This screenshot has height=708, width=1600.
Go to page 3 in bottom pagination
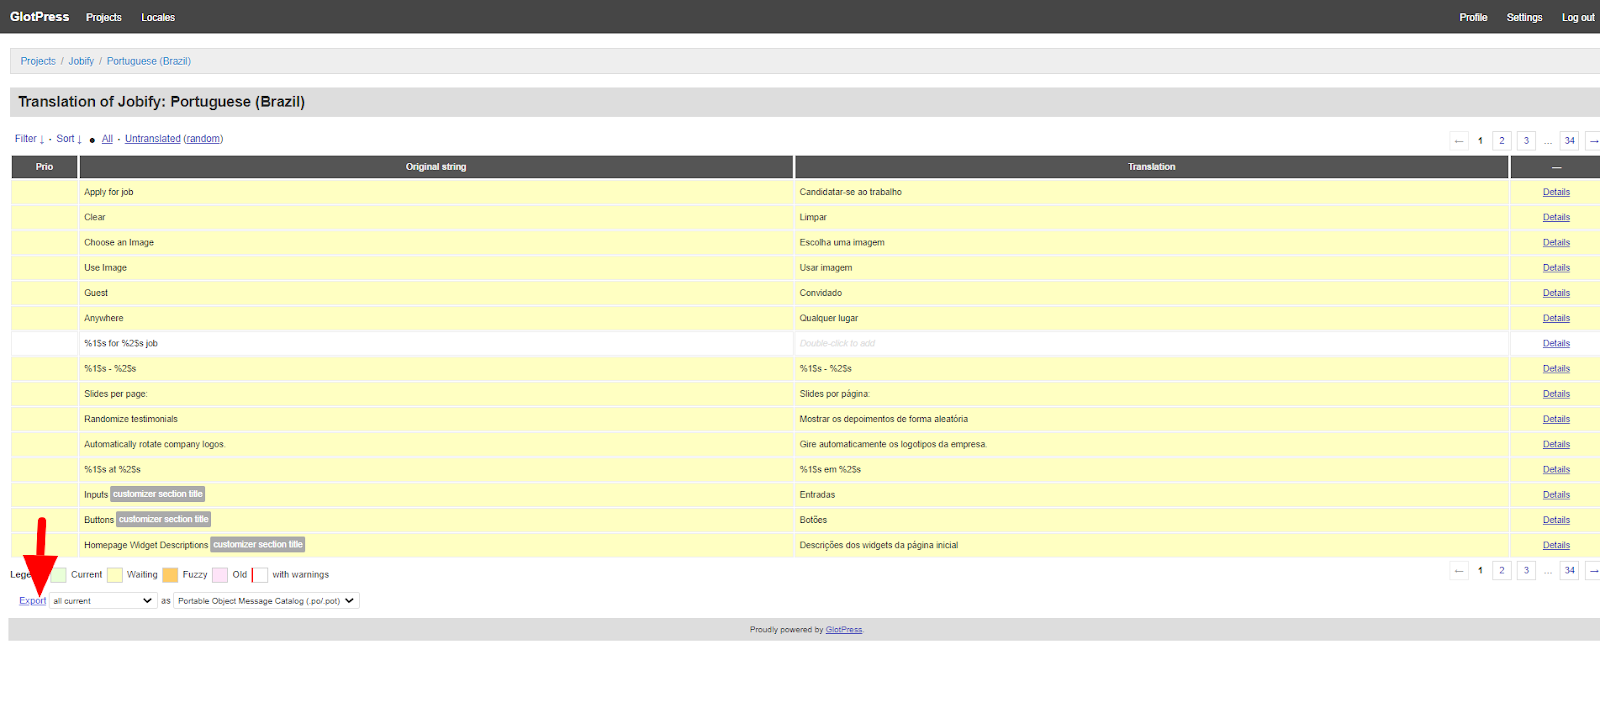[1526, 571]
